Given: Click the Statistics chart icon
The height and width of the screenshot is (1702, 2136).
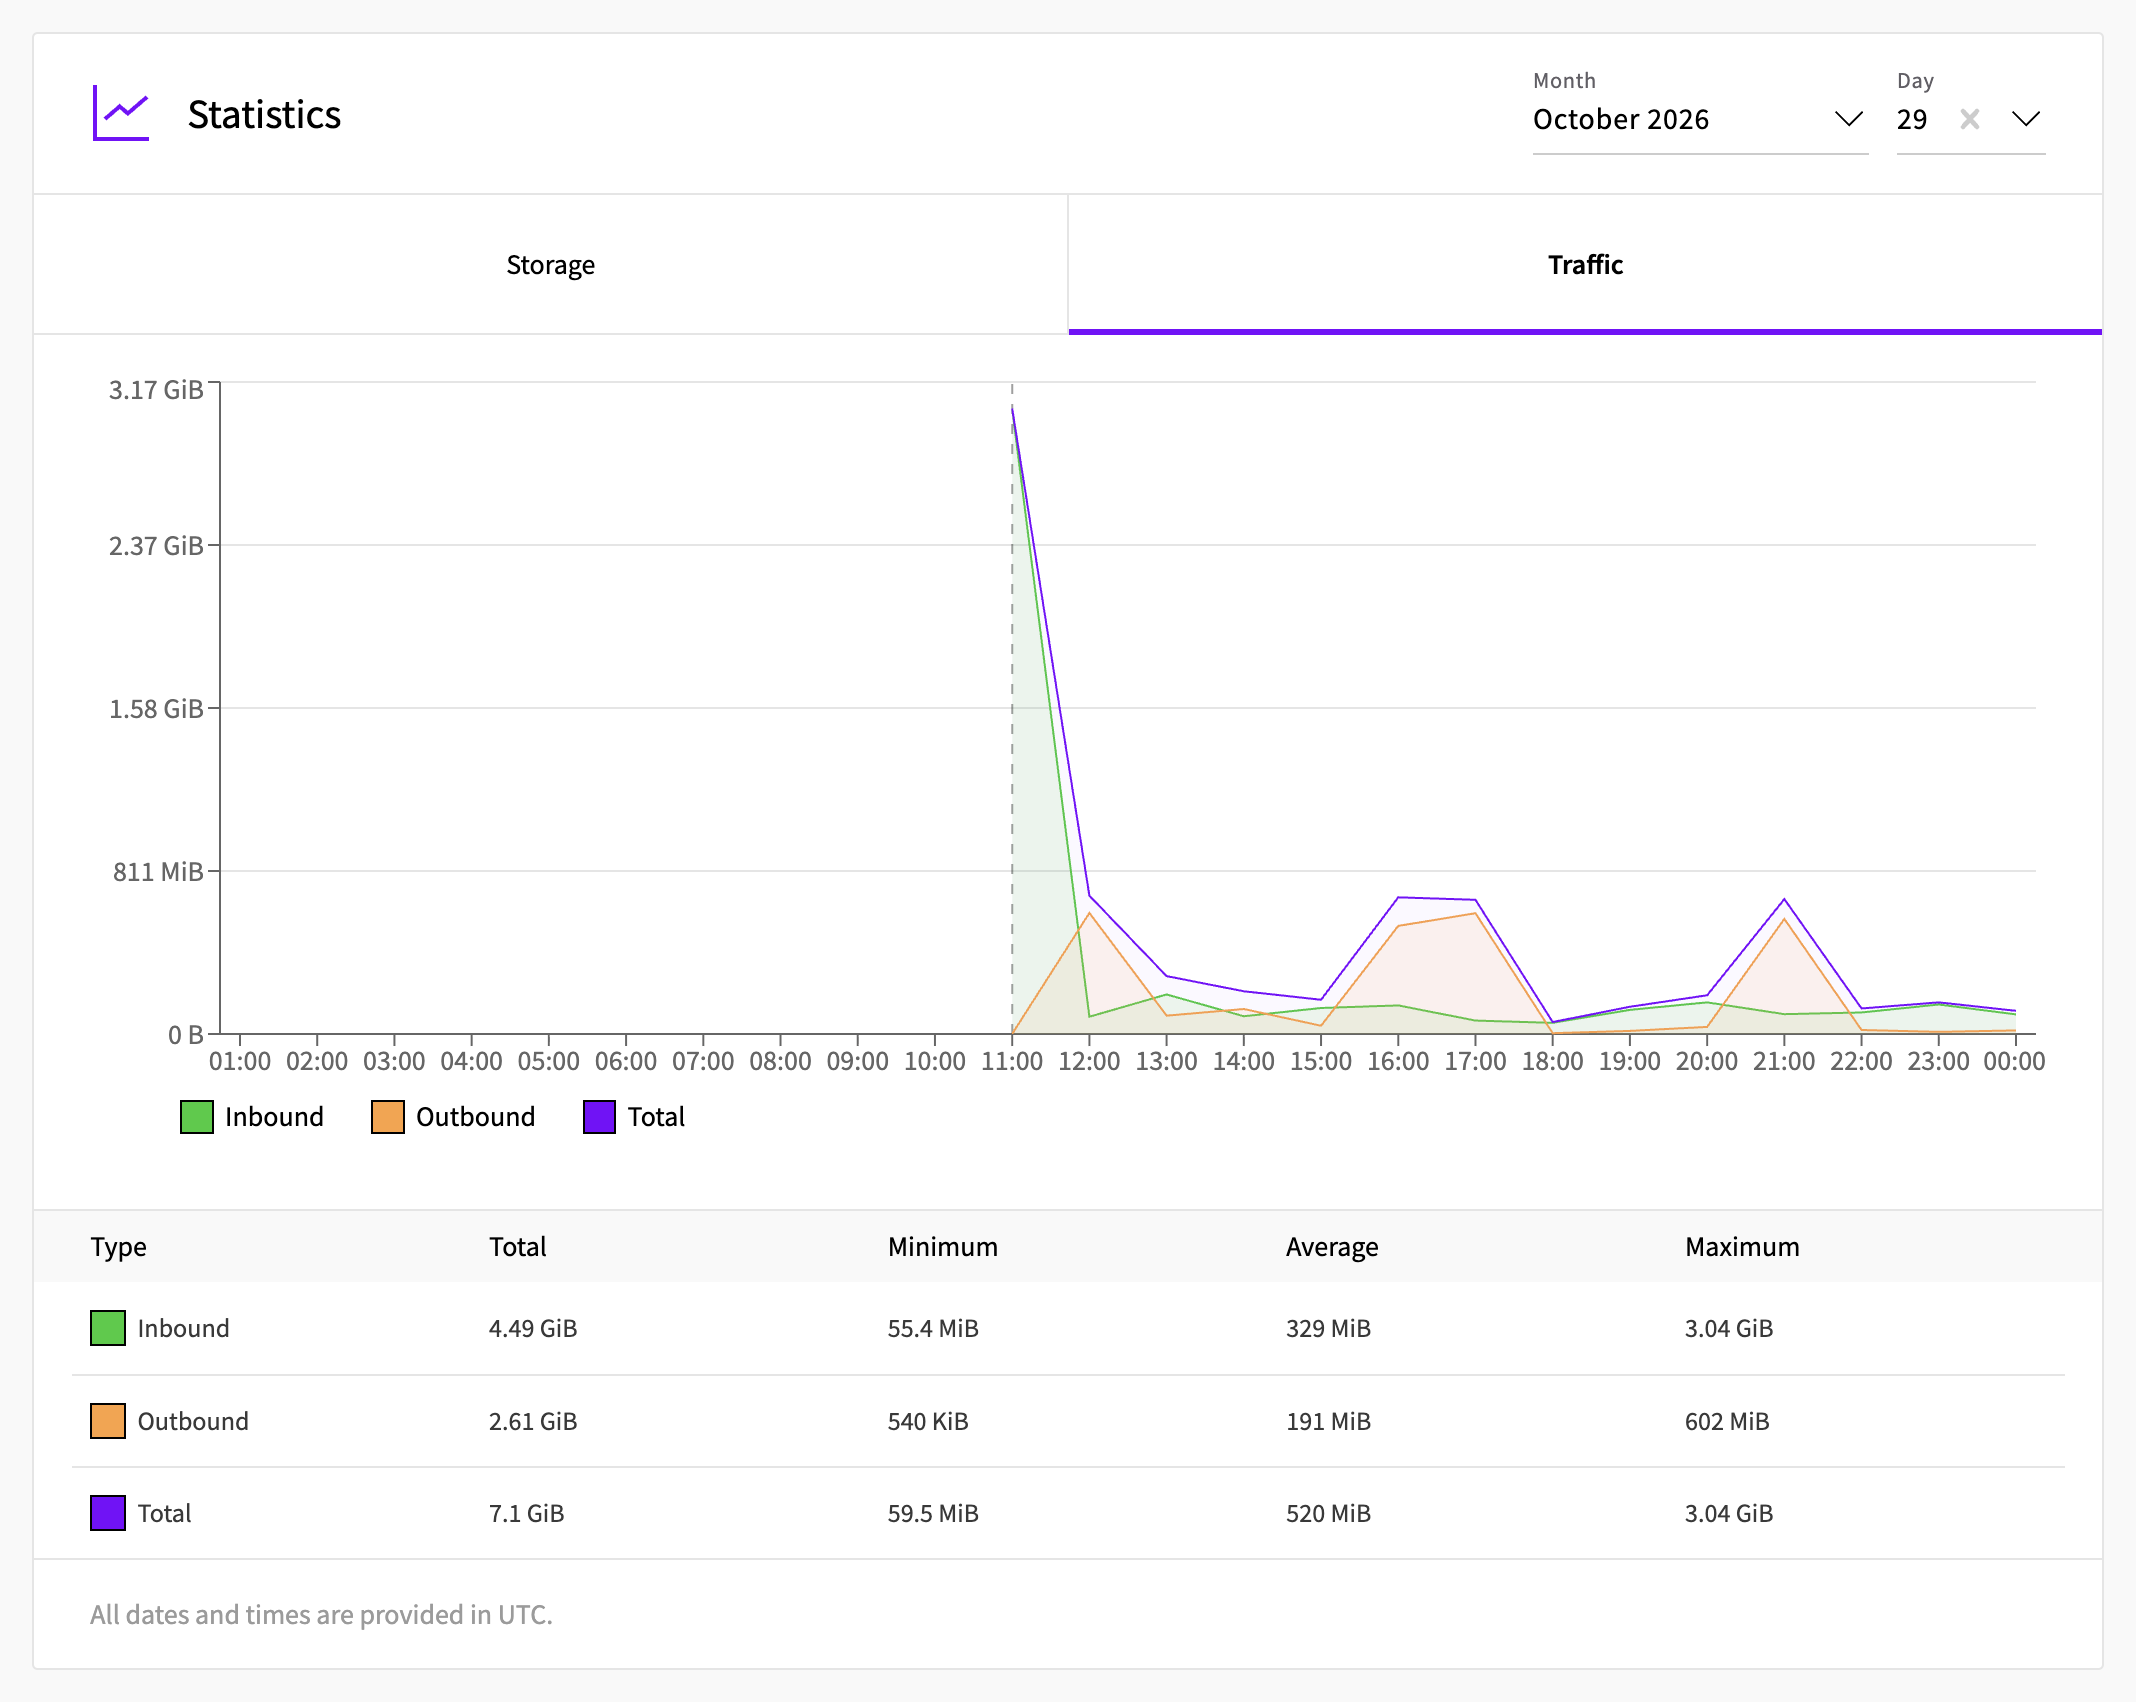Looking at the screenshot, I should (121, 113).
